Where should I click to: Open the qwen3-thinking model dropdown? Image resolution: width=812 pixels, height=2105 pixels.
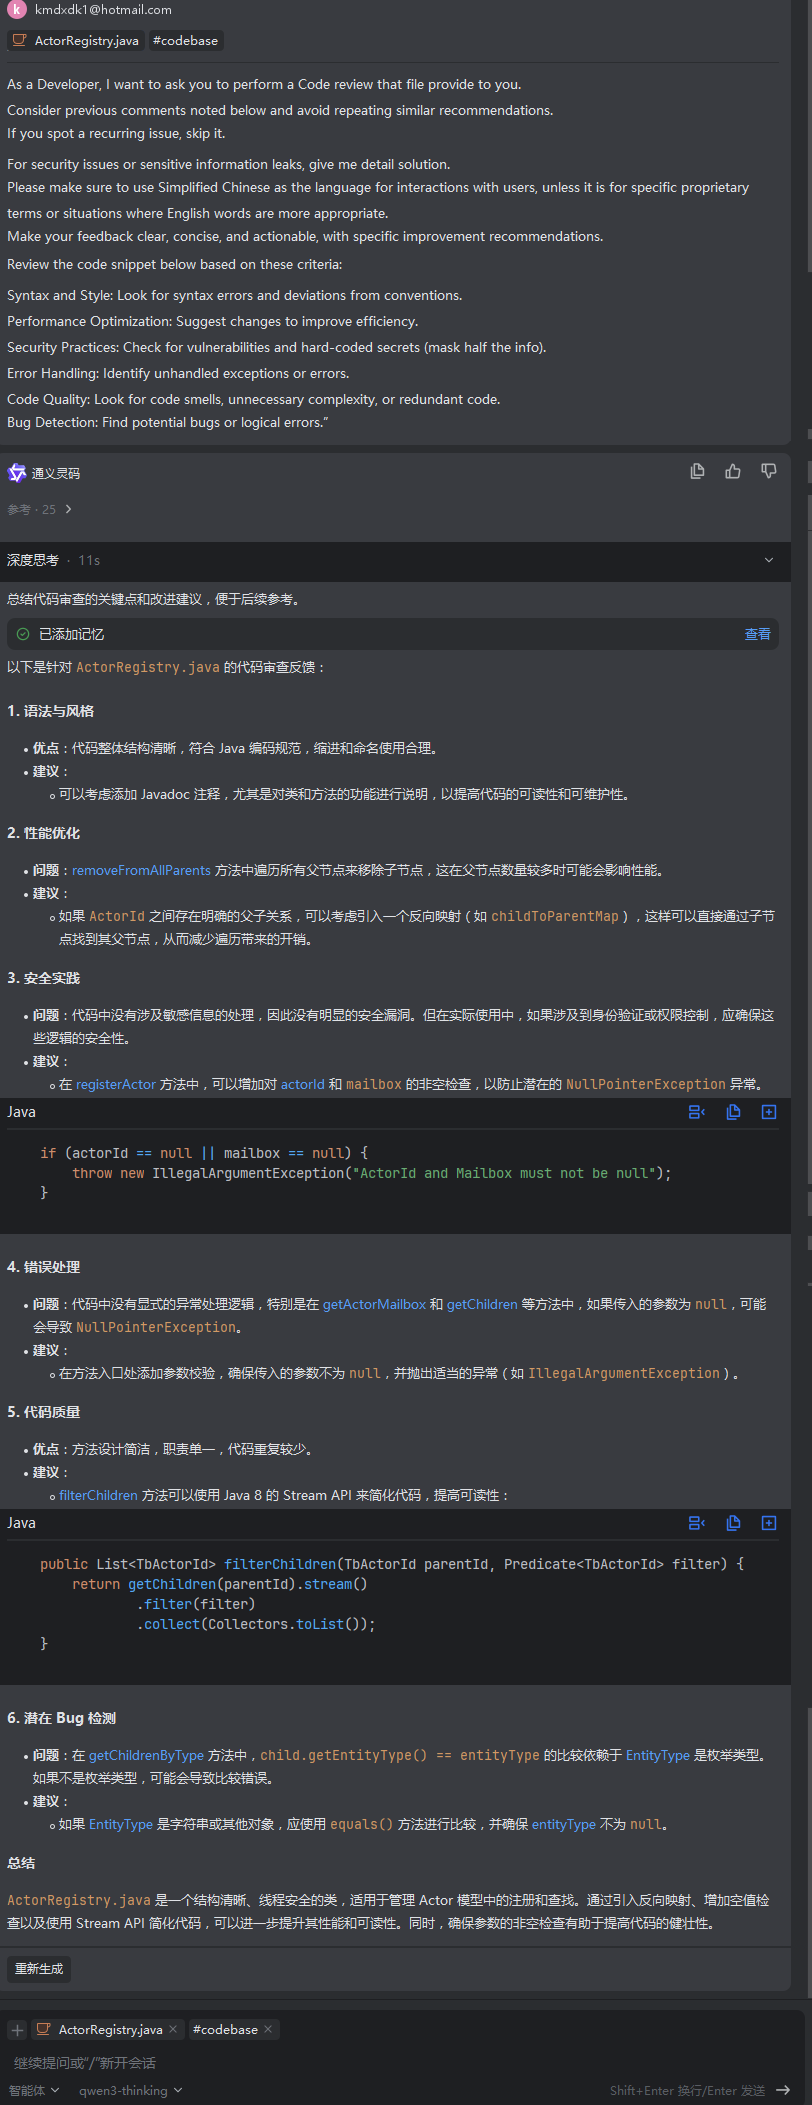coord(130,2090)
